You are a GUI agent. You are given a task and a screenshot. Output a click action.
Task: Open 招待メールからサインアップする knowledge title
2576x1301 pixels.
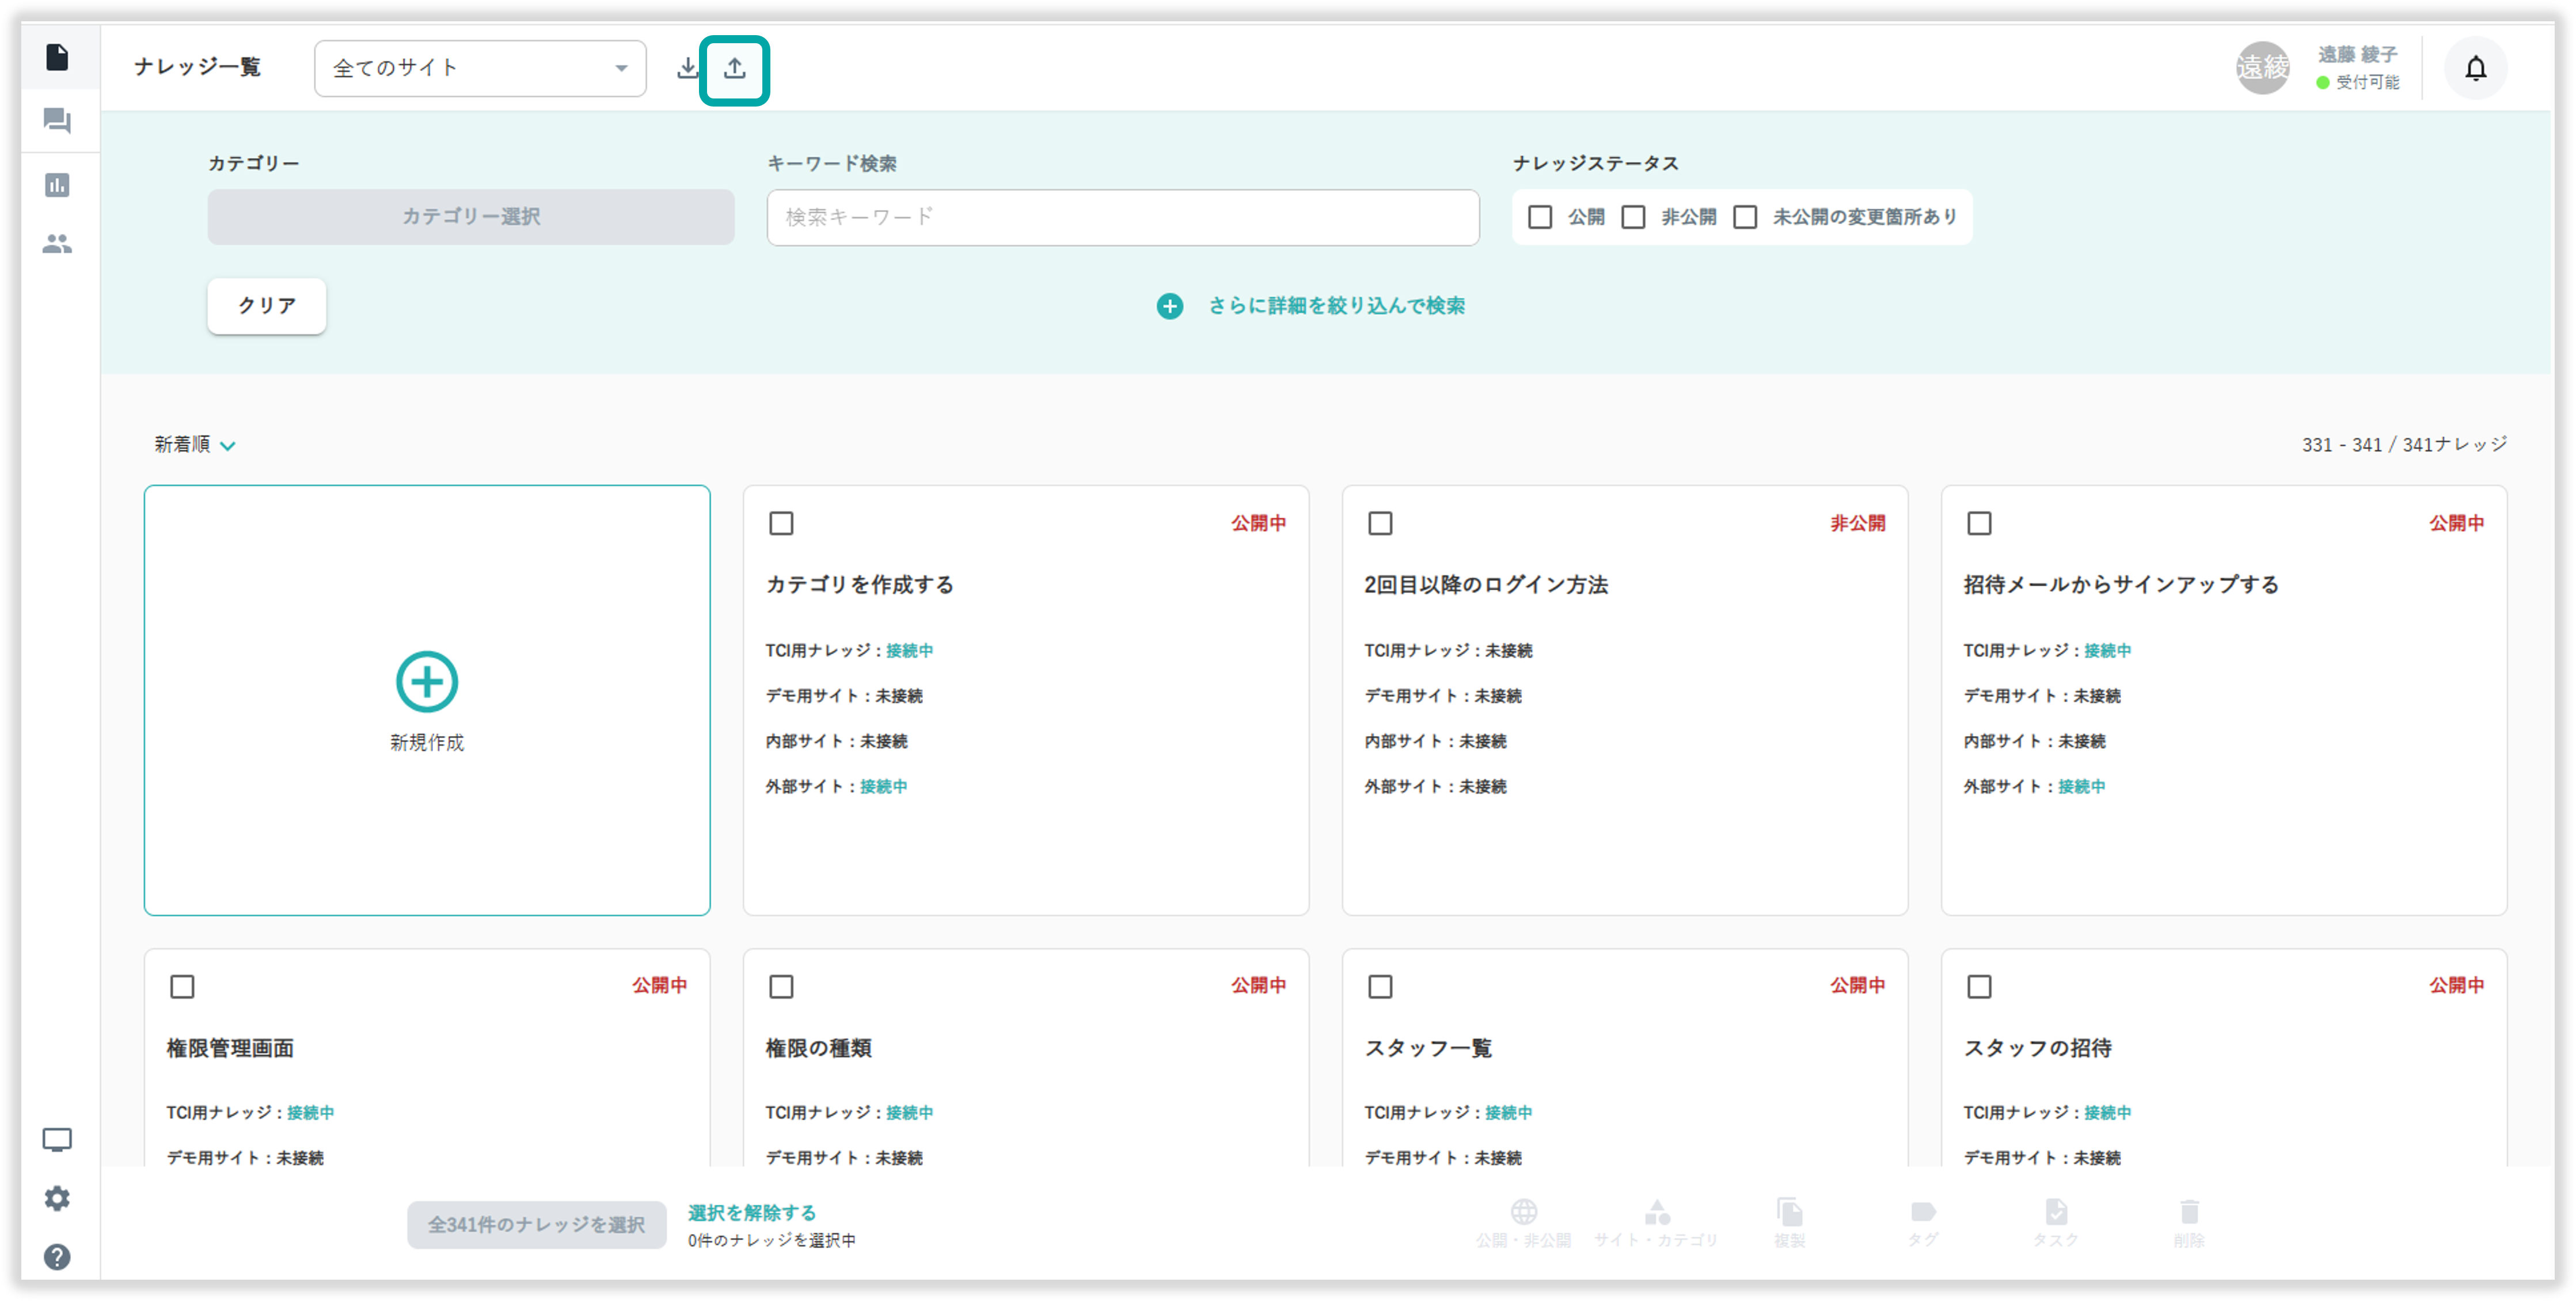point(2121,585)
